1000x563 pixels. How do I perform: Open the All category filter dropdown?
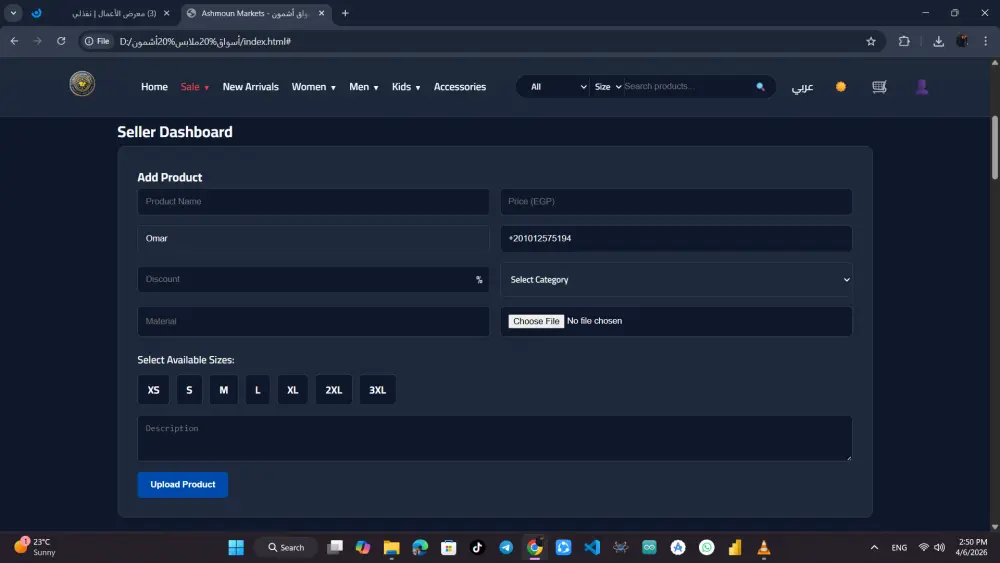coord(558,87)
